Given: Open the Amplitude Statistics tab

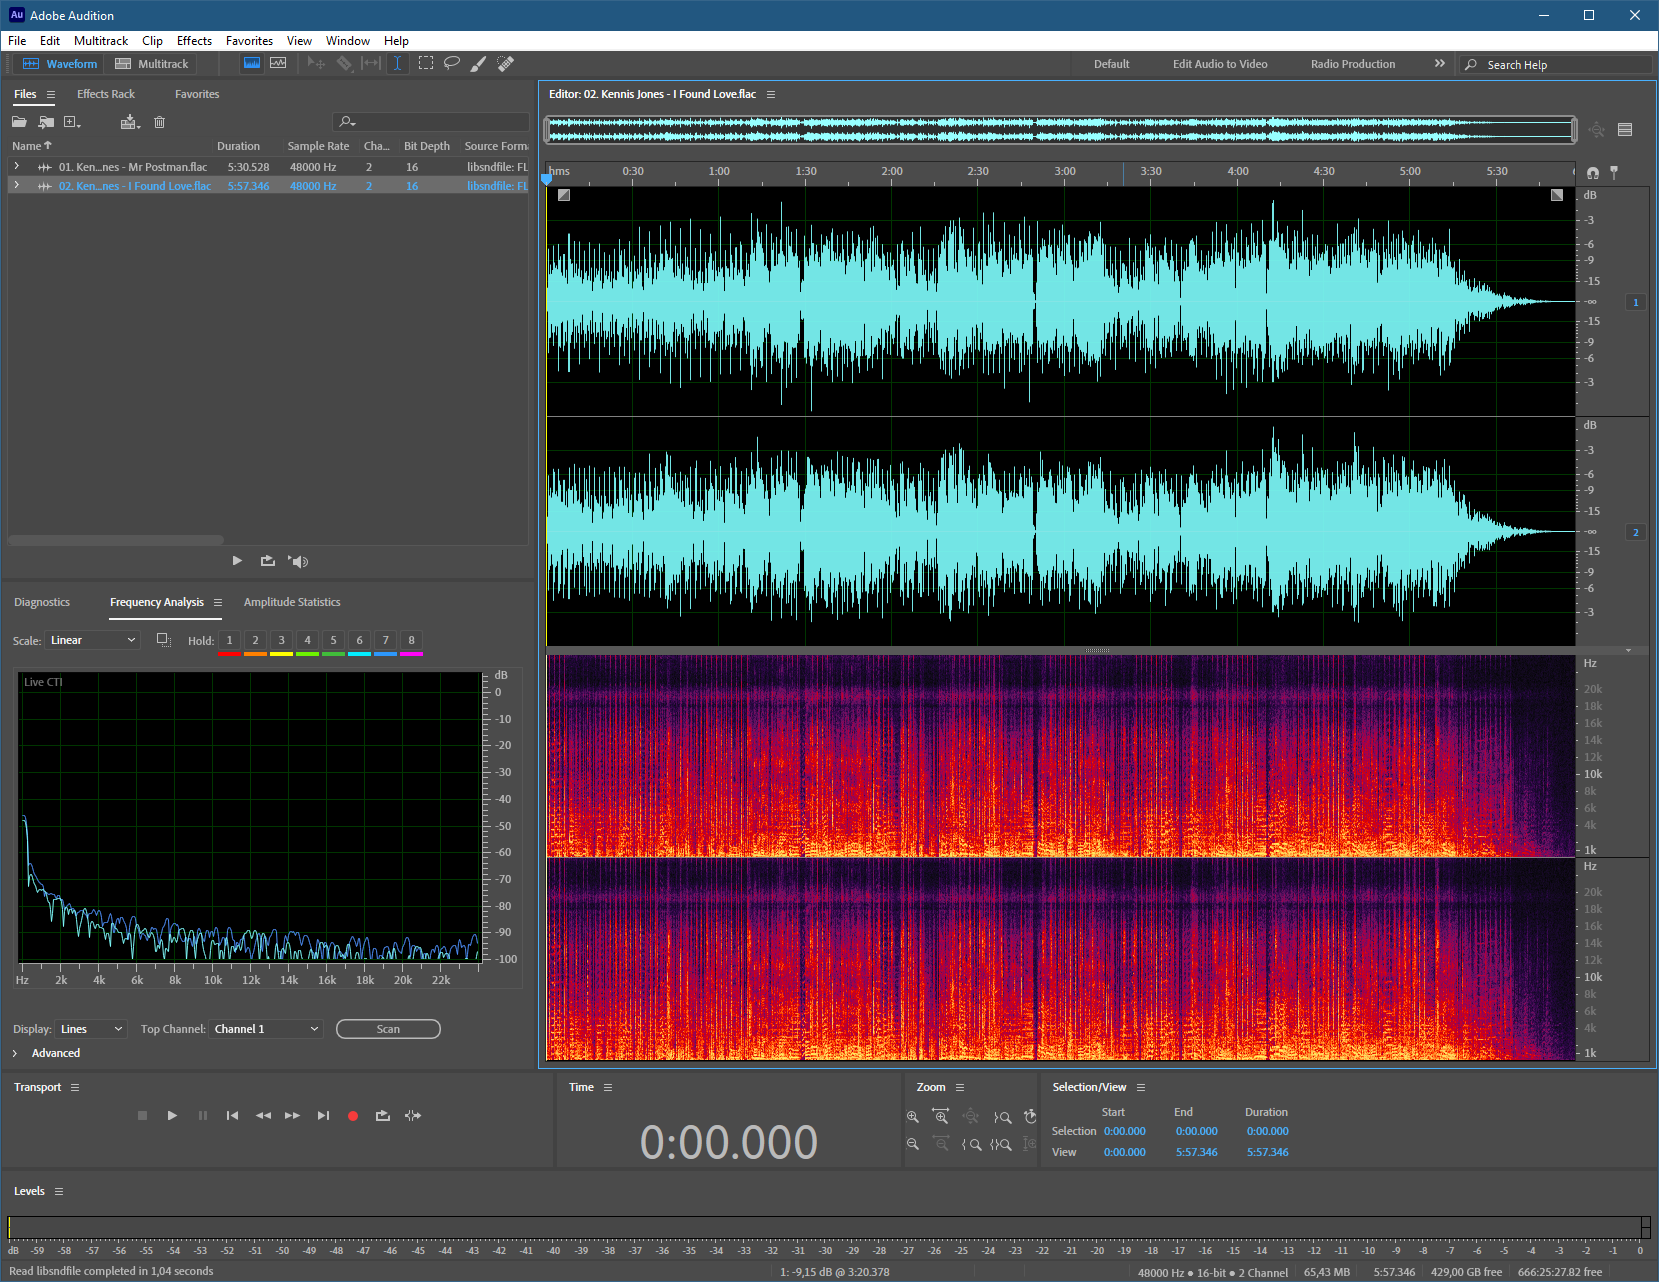Looking at the screenshot, I should pyautogui.click(x=292, y=602).
